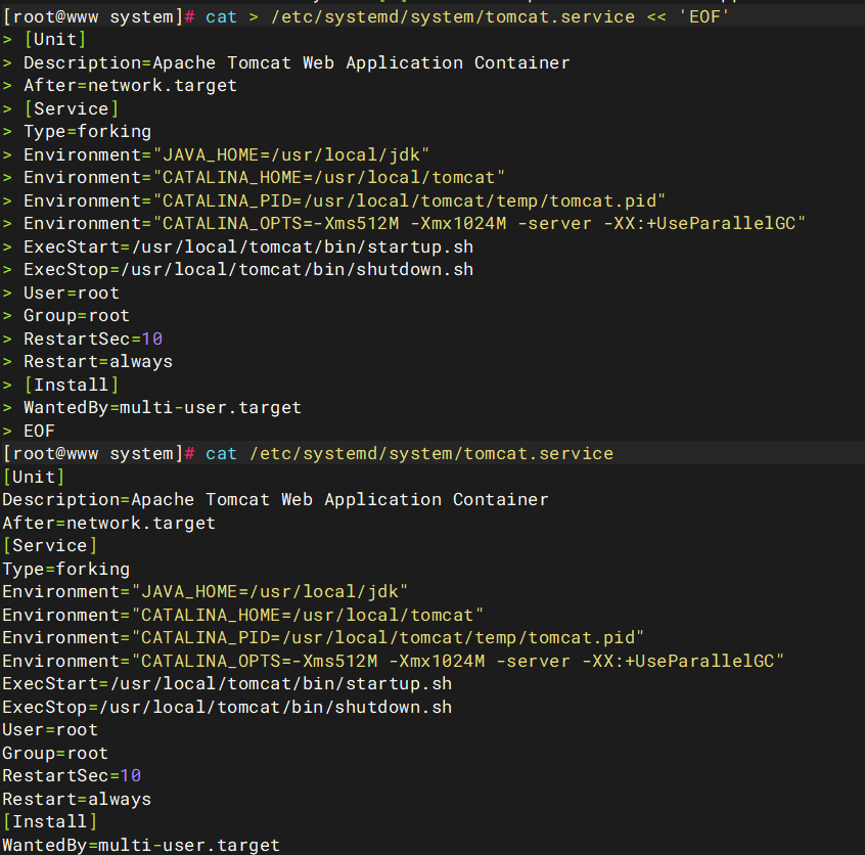The image size is (865, 855).
Task: Click 'User=root' on the '>' prompt line
Action: click(71, 292)
